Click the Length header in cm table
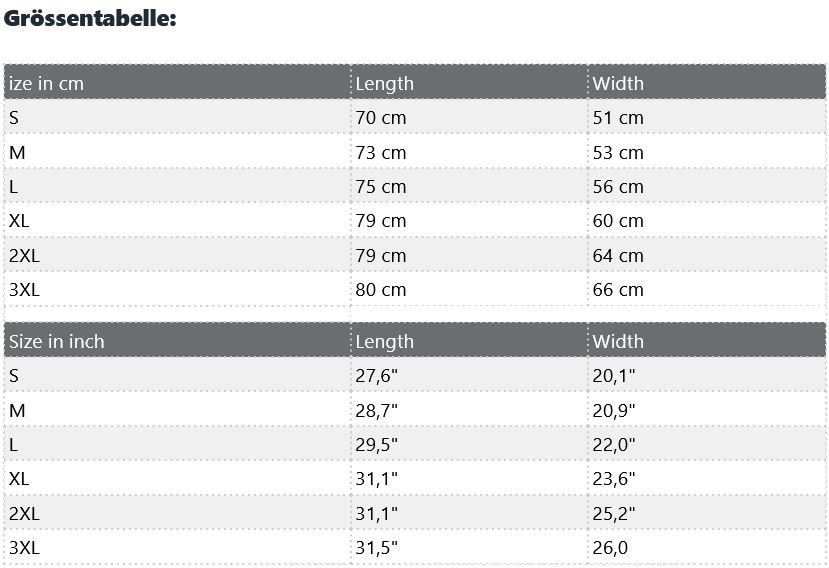This screenshot has width=829, height=568. [x=384, y=83]
